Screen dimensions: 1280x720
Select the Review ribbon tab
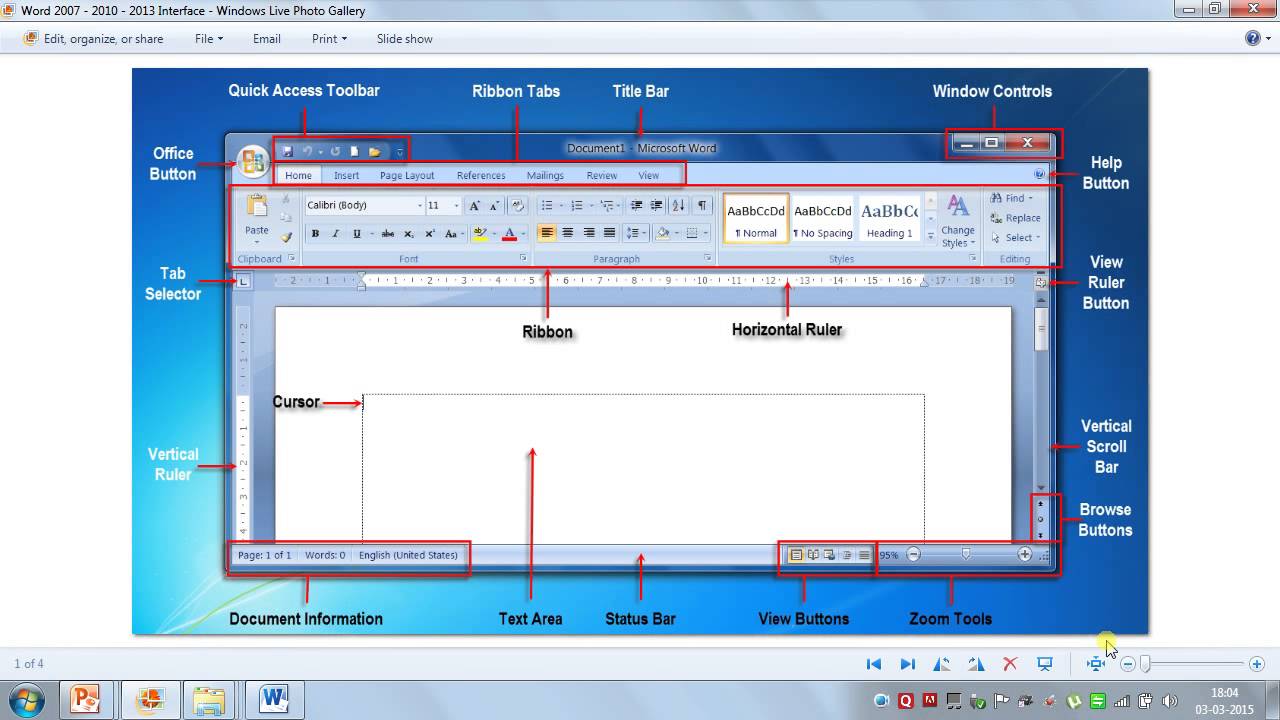coord(602,175)
